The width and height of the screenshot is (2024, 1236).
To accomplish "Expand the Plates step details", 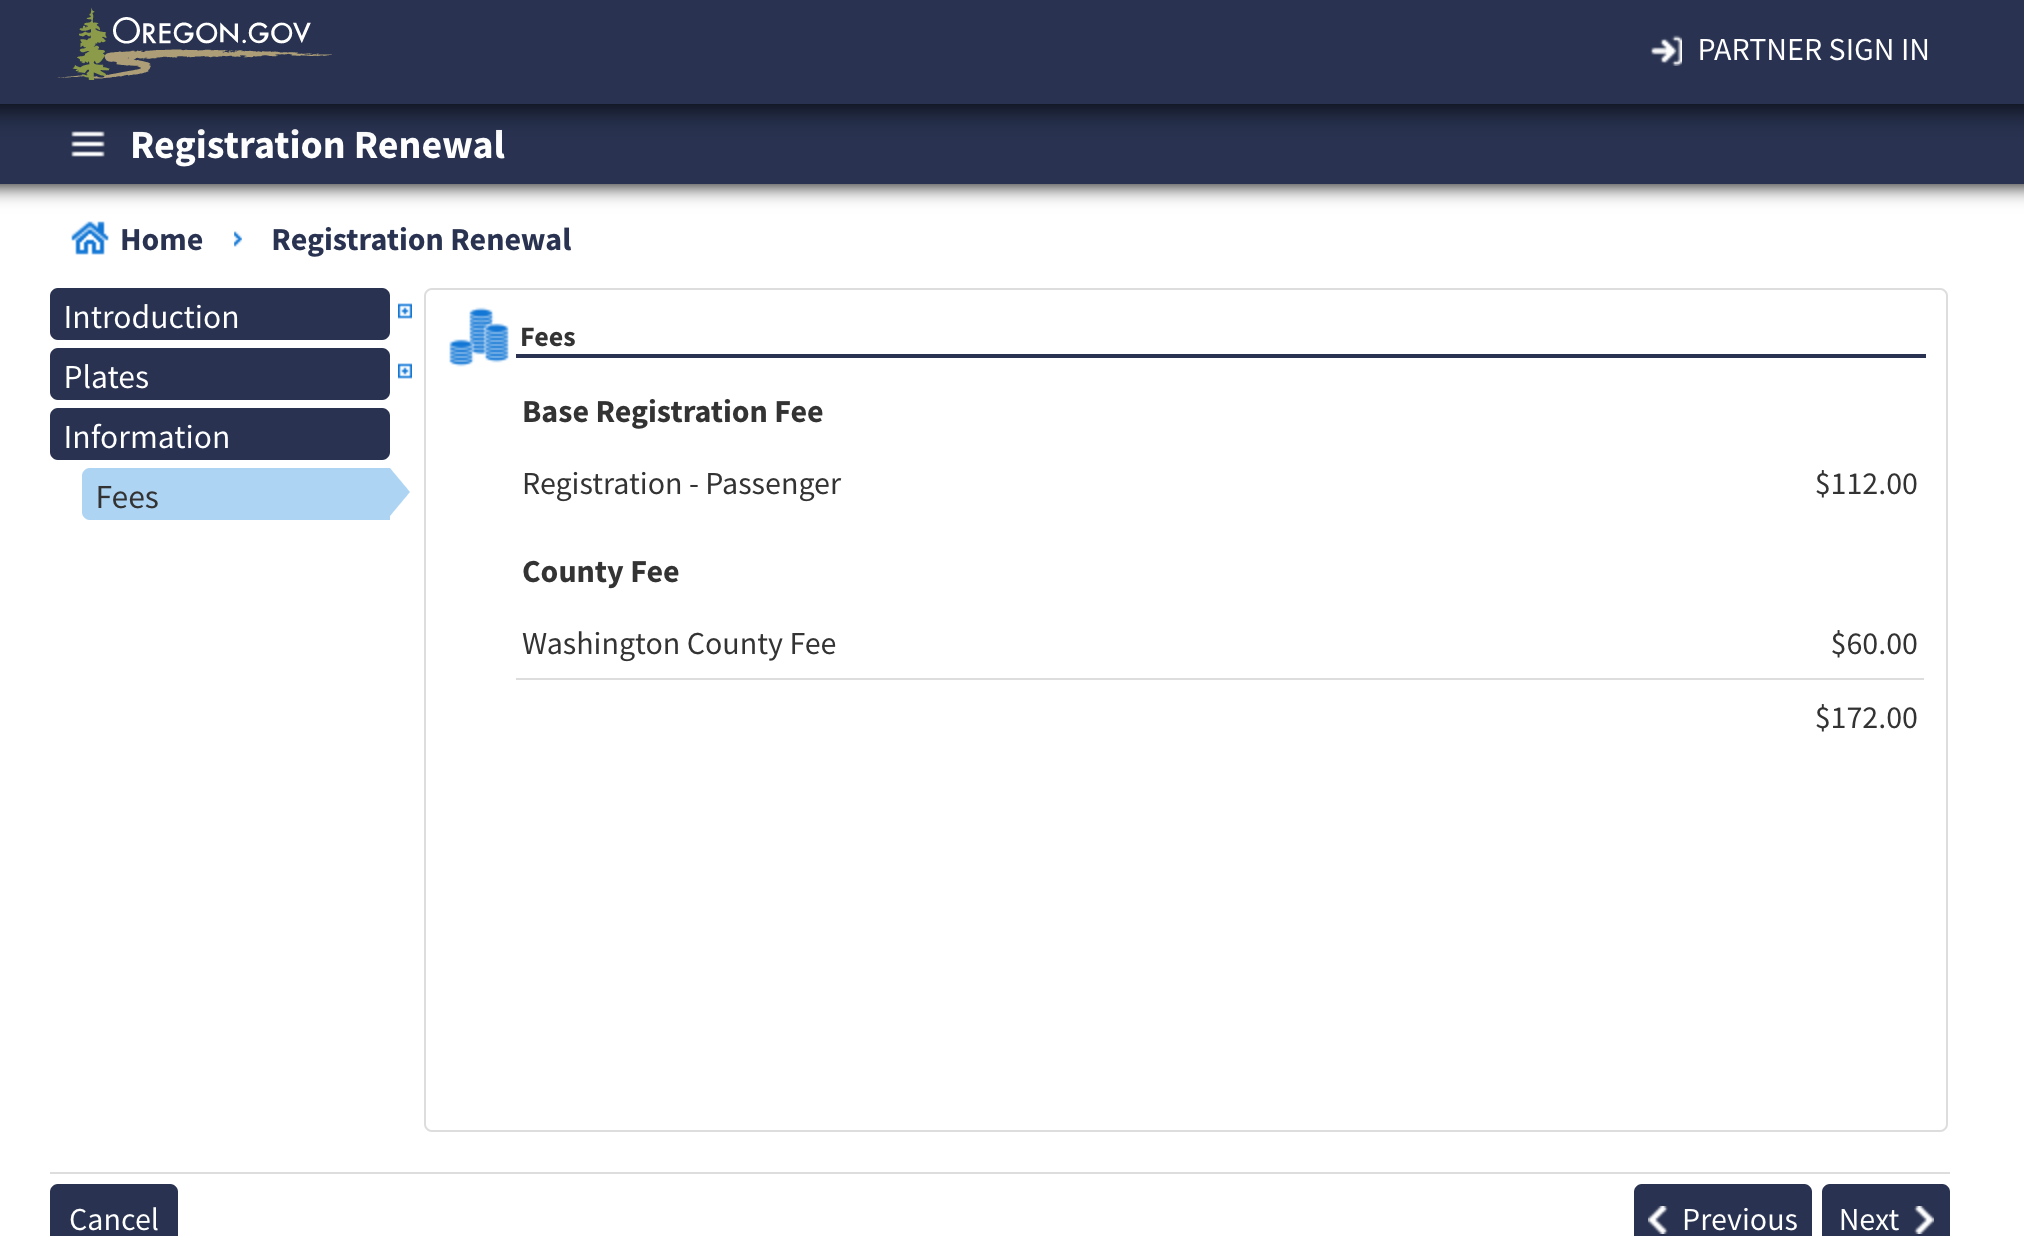I will click(405, 371).
